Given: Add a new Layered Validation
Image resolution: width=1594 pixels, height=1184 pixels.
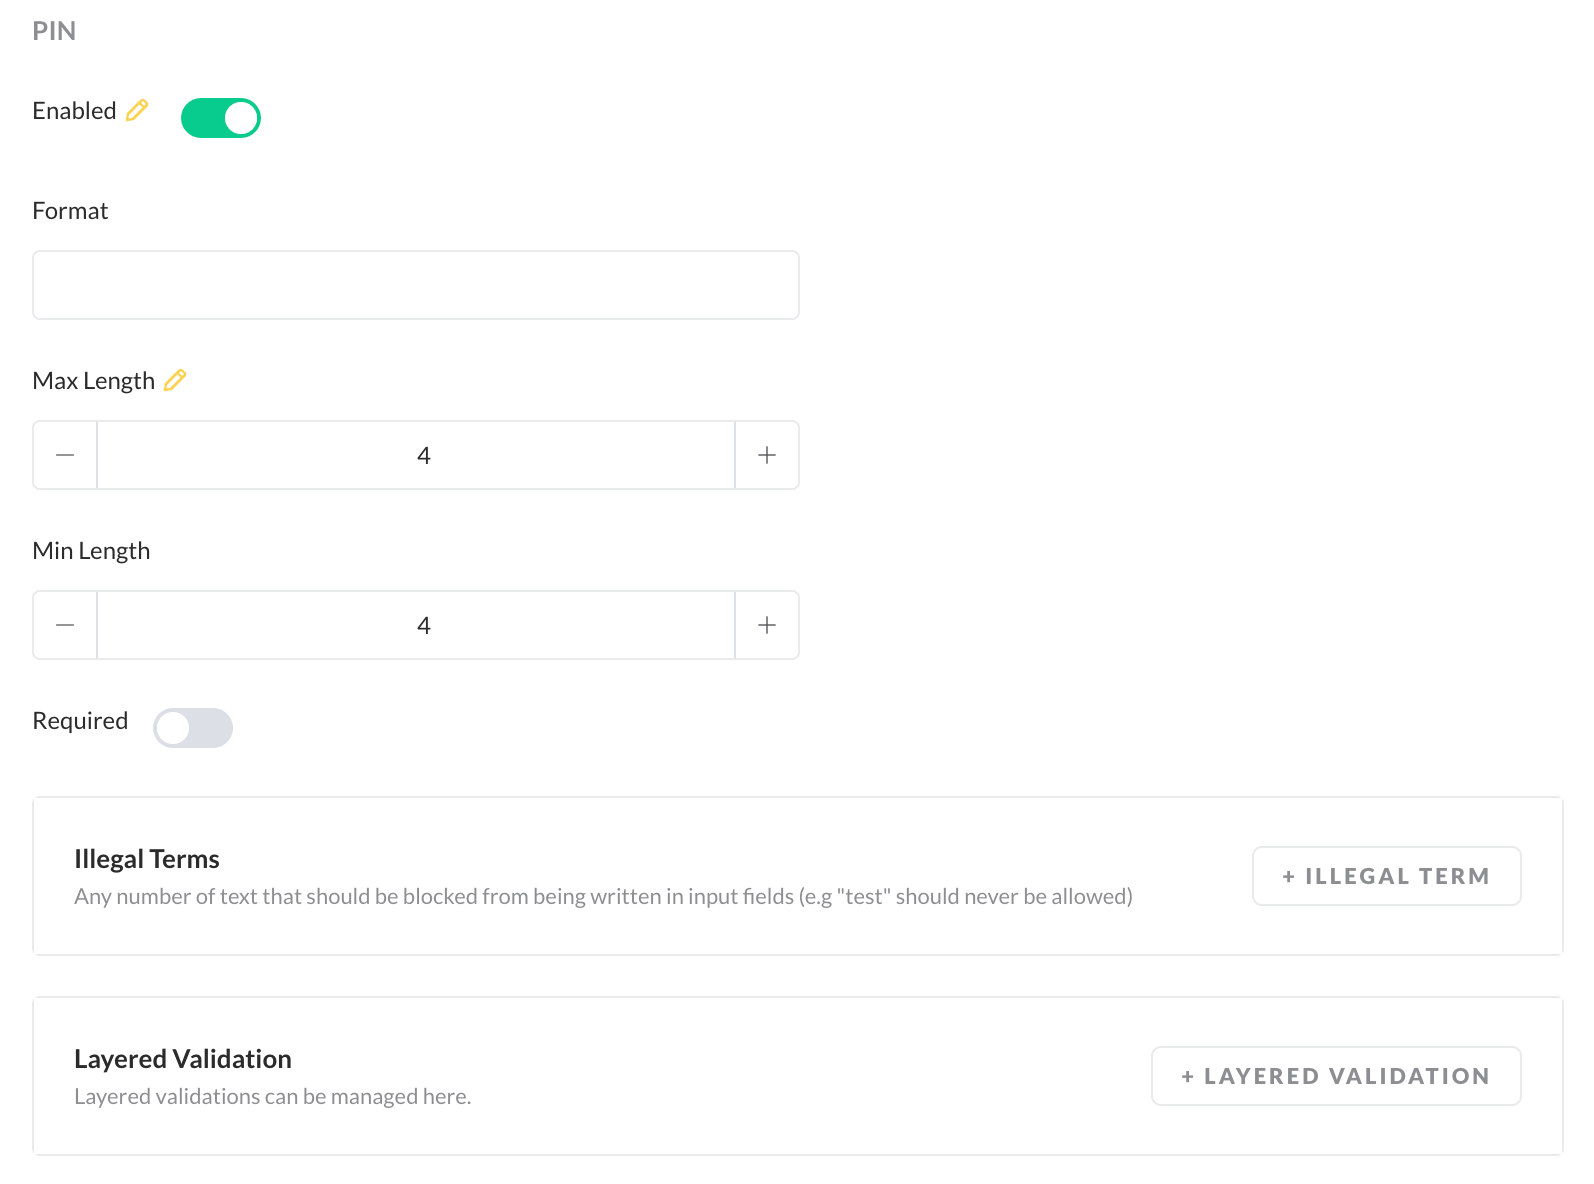Looking at the screenshot, I should (1336, 1076).
